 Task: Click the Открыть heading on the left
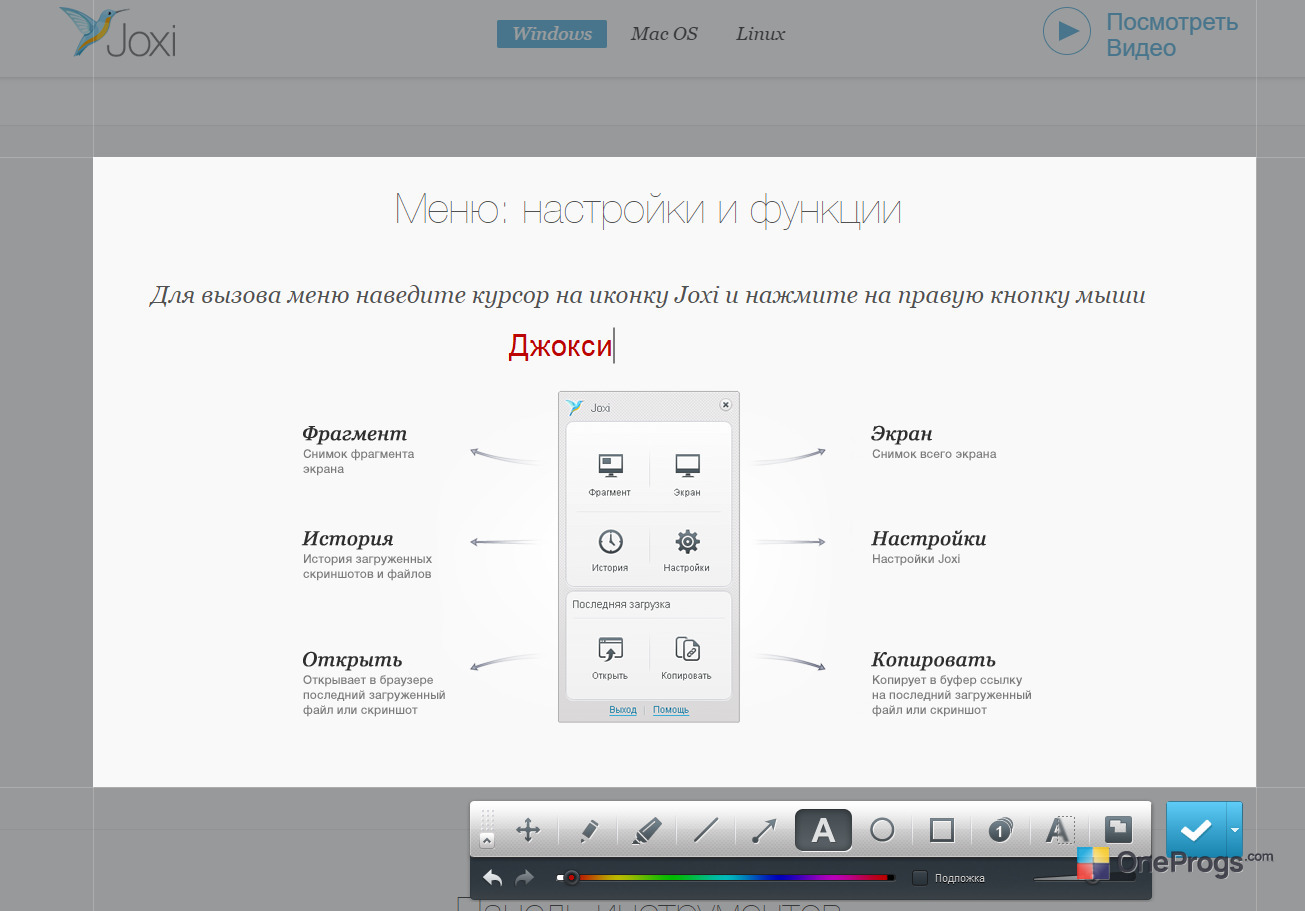tap(352, 660)
